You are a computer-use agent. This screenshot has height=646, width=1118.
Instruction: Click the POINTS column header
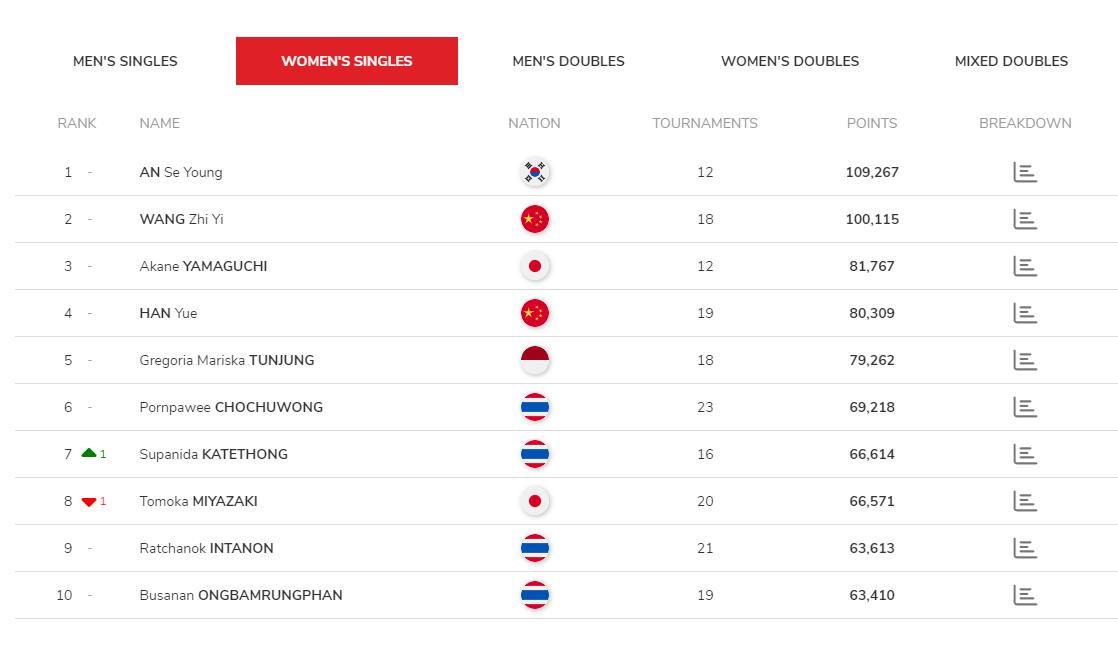click(x=871, y=123)
